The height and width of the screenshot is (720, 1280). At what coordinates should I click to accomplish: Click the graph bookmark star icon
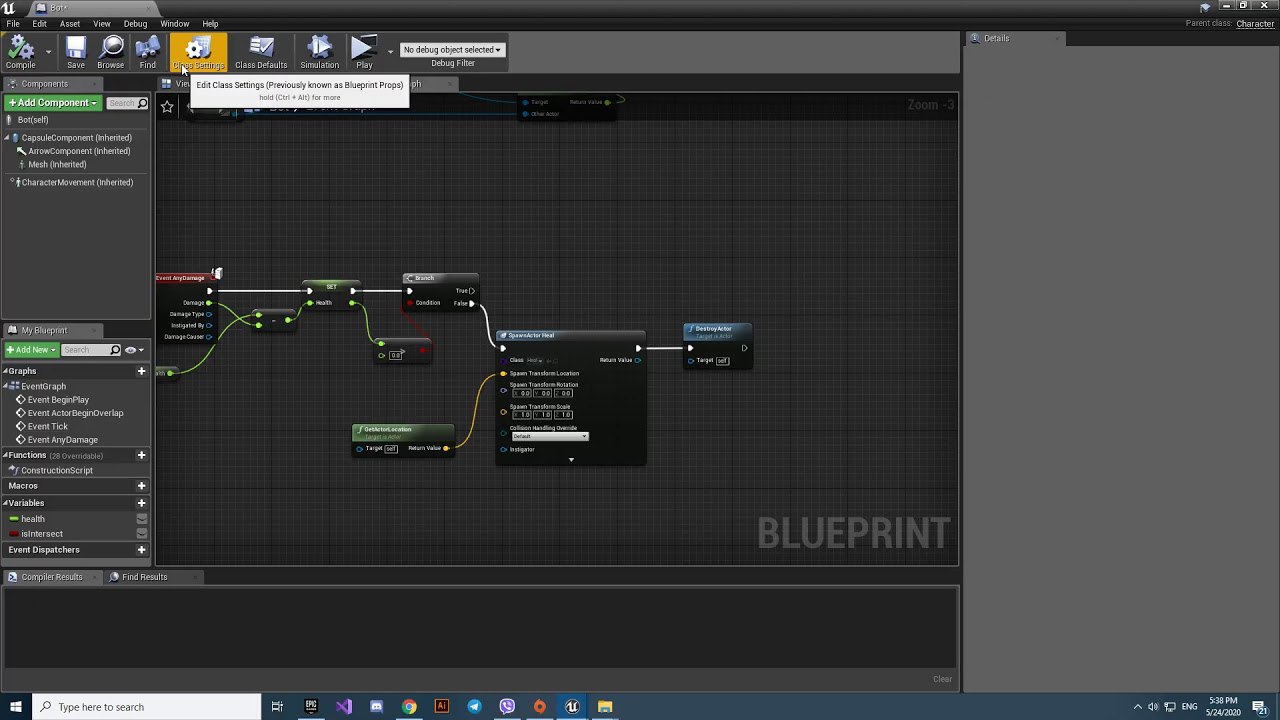(x=167, y=106)
